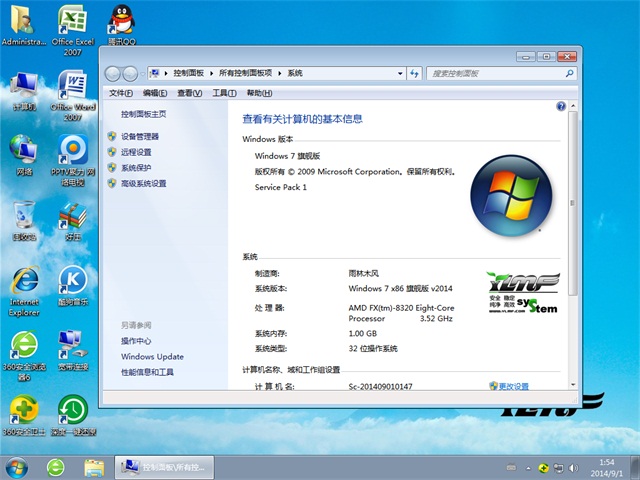Image resolution: width=640 pixels, height=480 pixels.
Task: Expand the 所有控制面板项 breadcrumb arrow
Action: point(280,73)
